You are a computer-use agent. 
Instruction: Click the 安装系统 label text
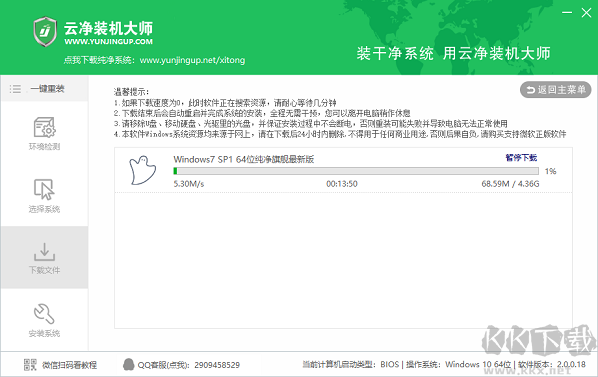pyautogui.click(x=44, y=334)
